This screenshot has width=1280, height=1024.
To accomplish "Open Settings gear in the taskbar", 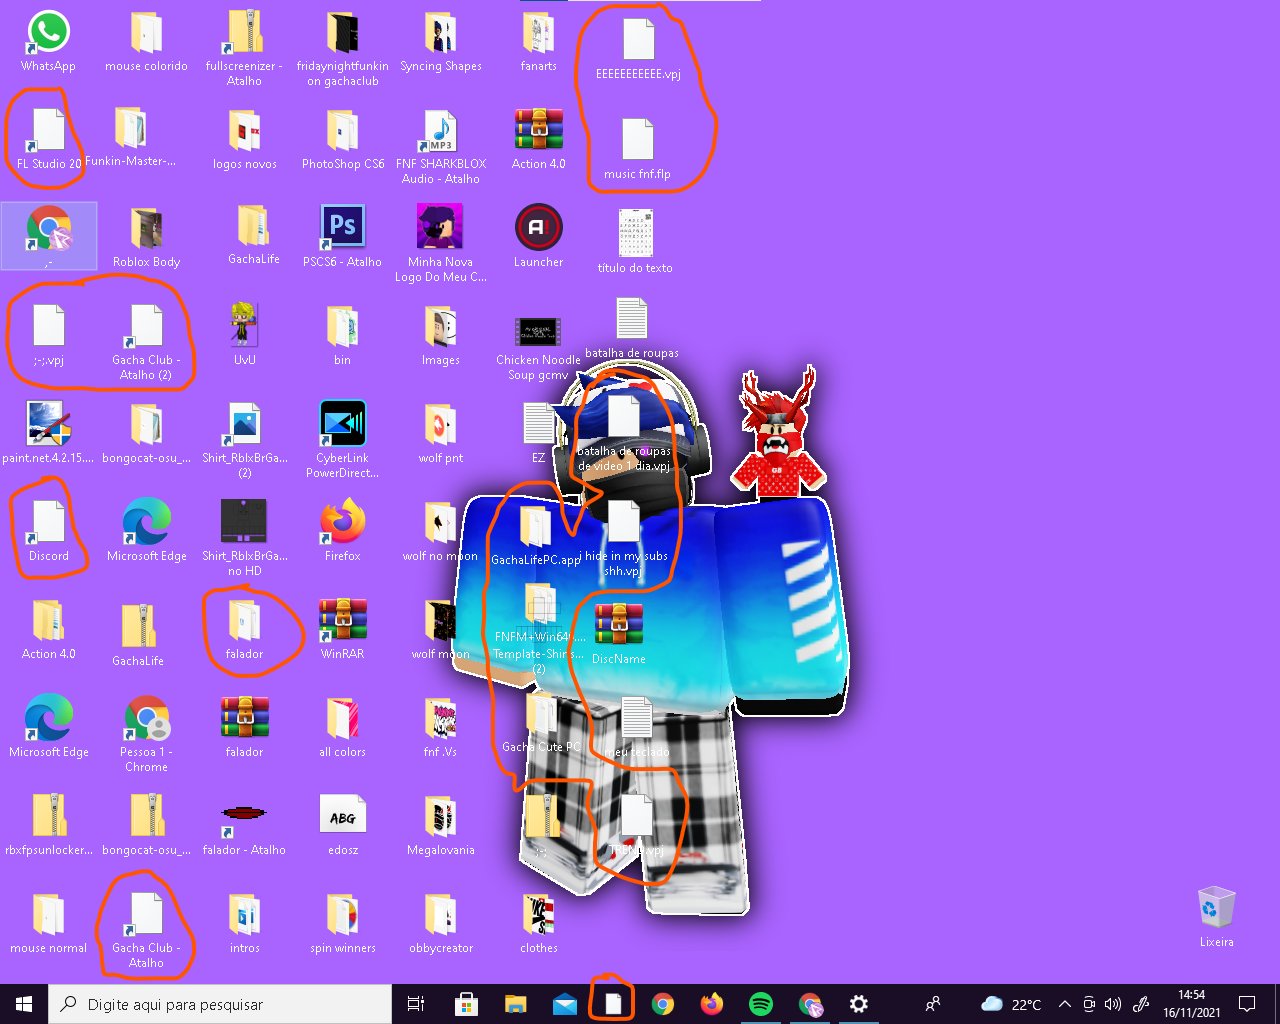I will pos(858,1004).
